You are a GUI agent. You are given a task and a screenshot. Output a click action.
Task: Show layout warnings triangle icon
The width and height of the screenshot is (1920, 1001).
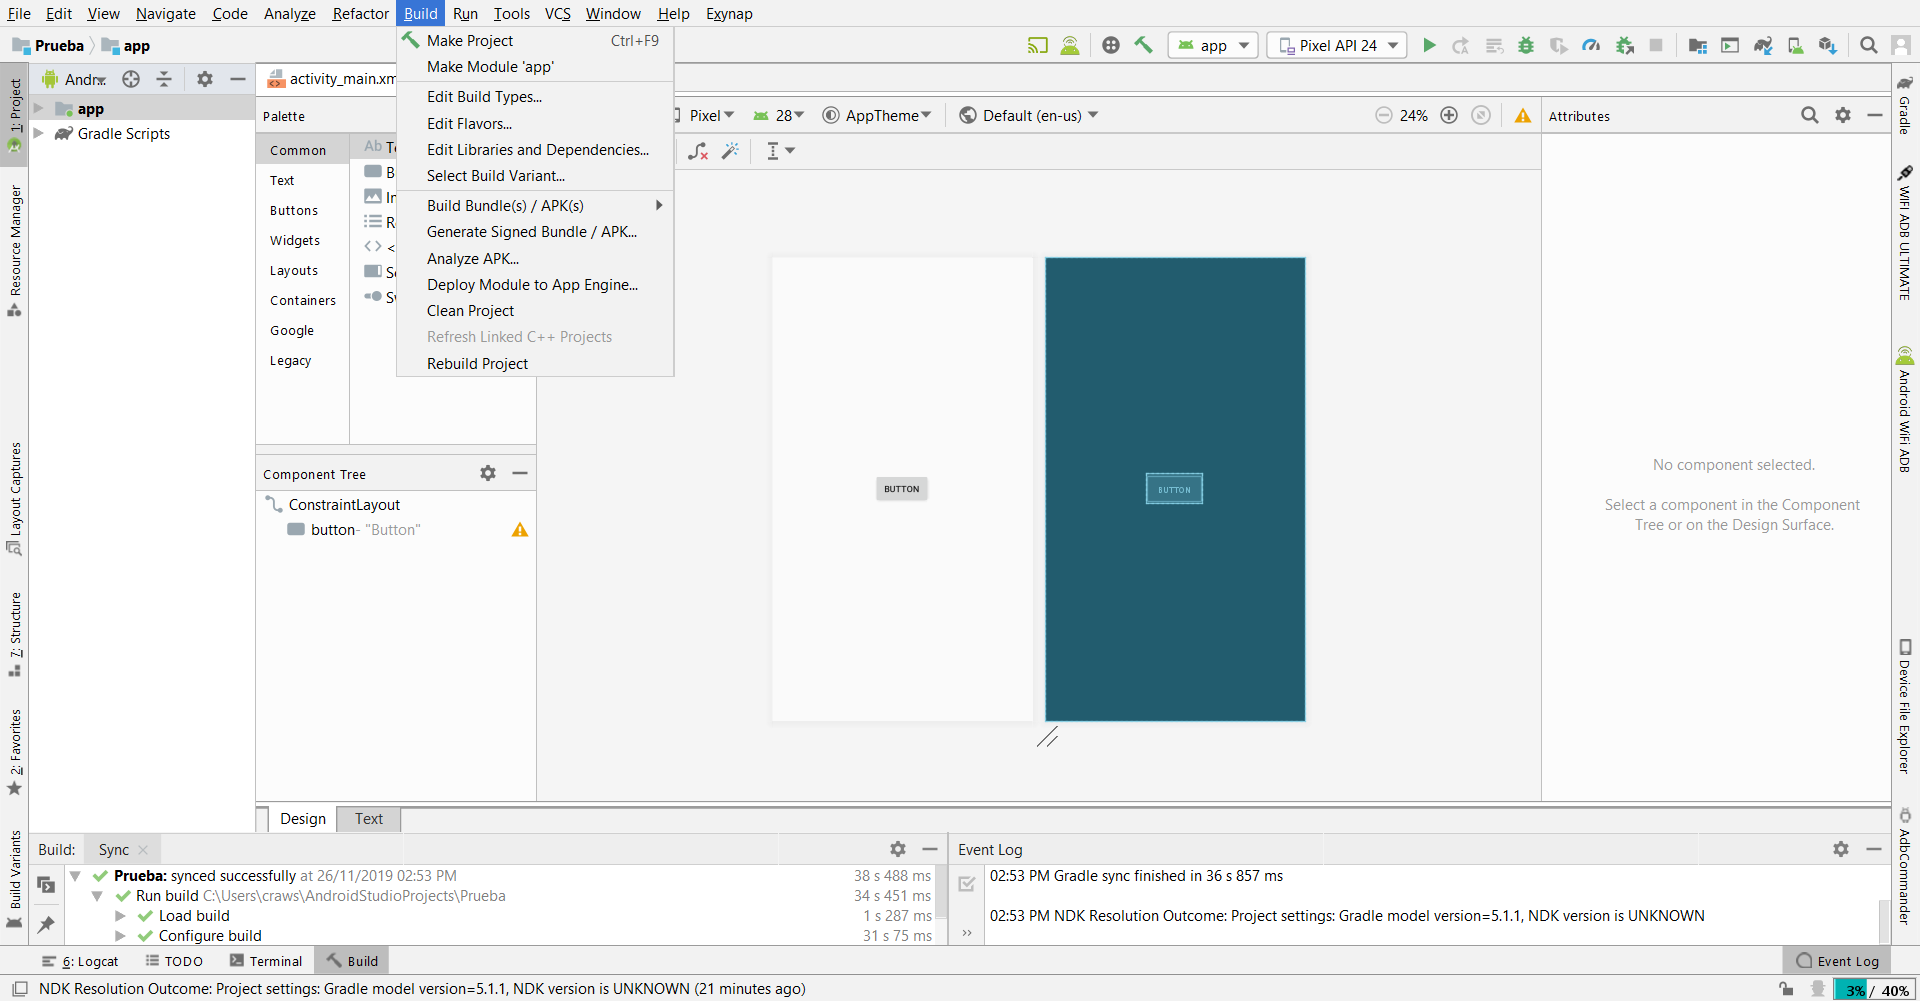[x=1523, y=116]
